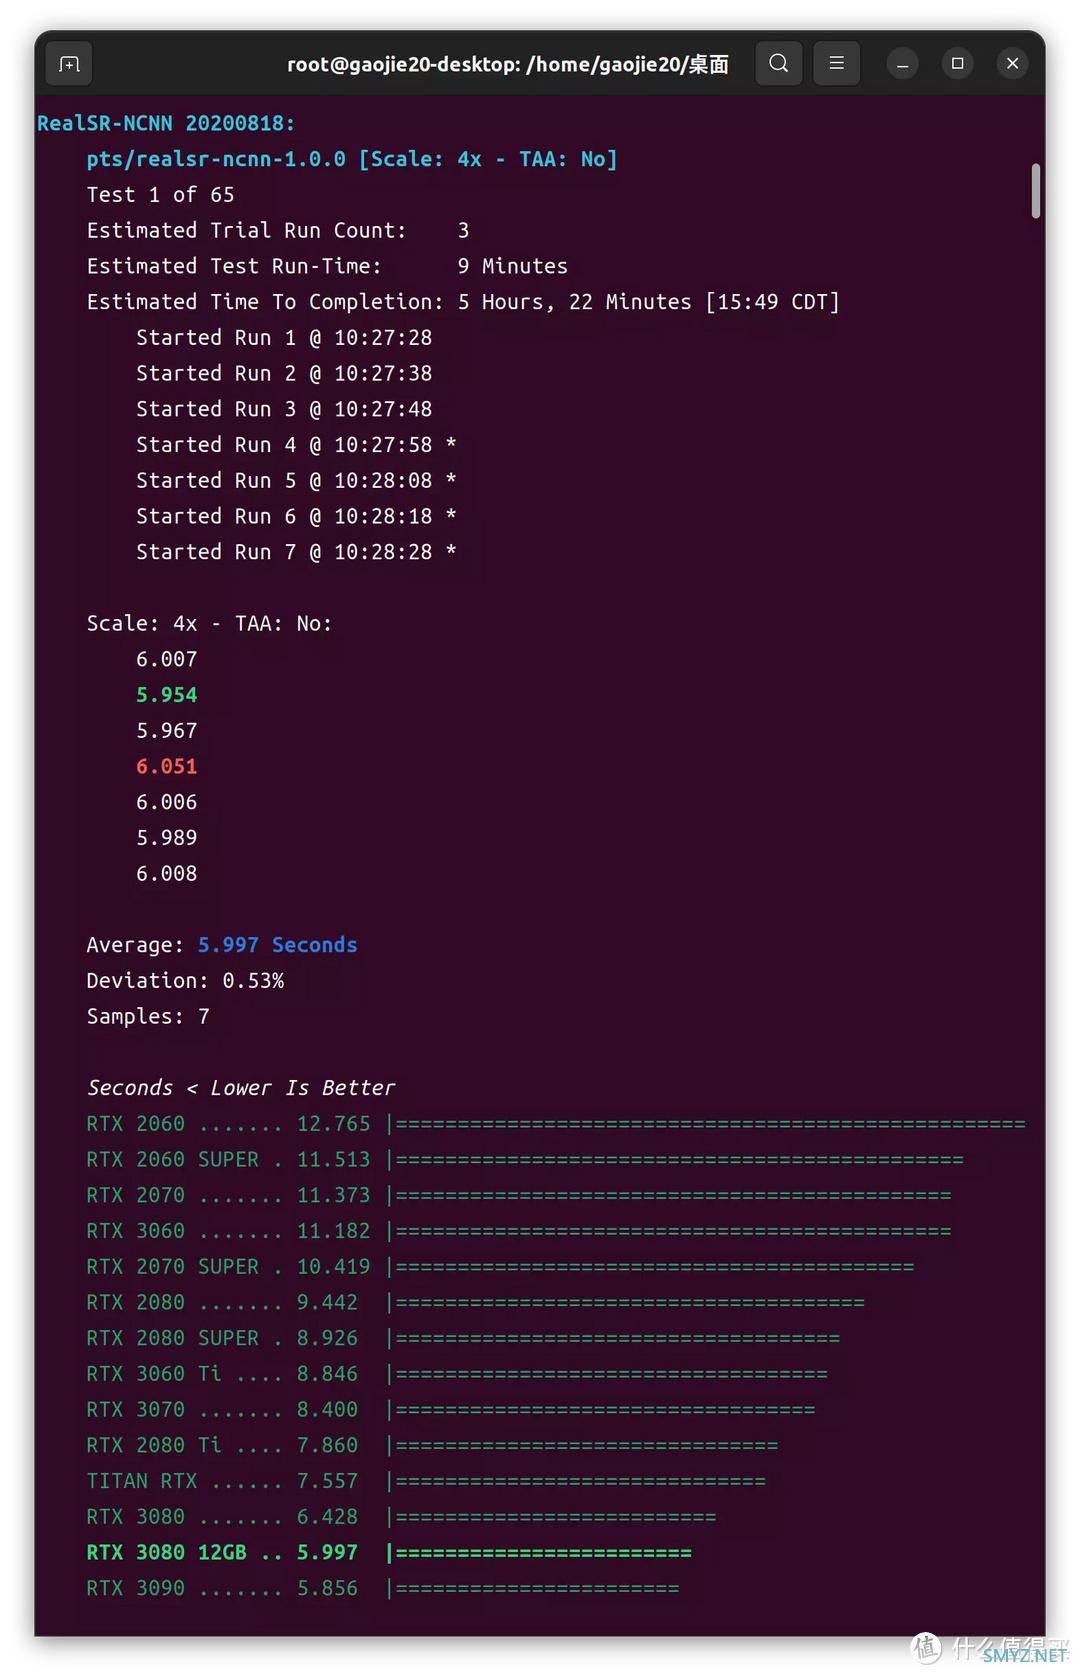Screen dimensions: 1080x1675
Task: Minimize the terminal window
Action: 902,64
